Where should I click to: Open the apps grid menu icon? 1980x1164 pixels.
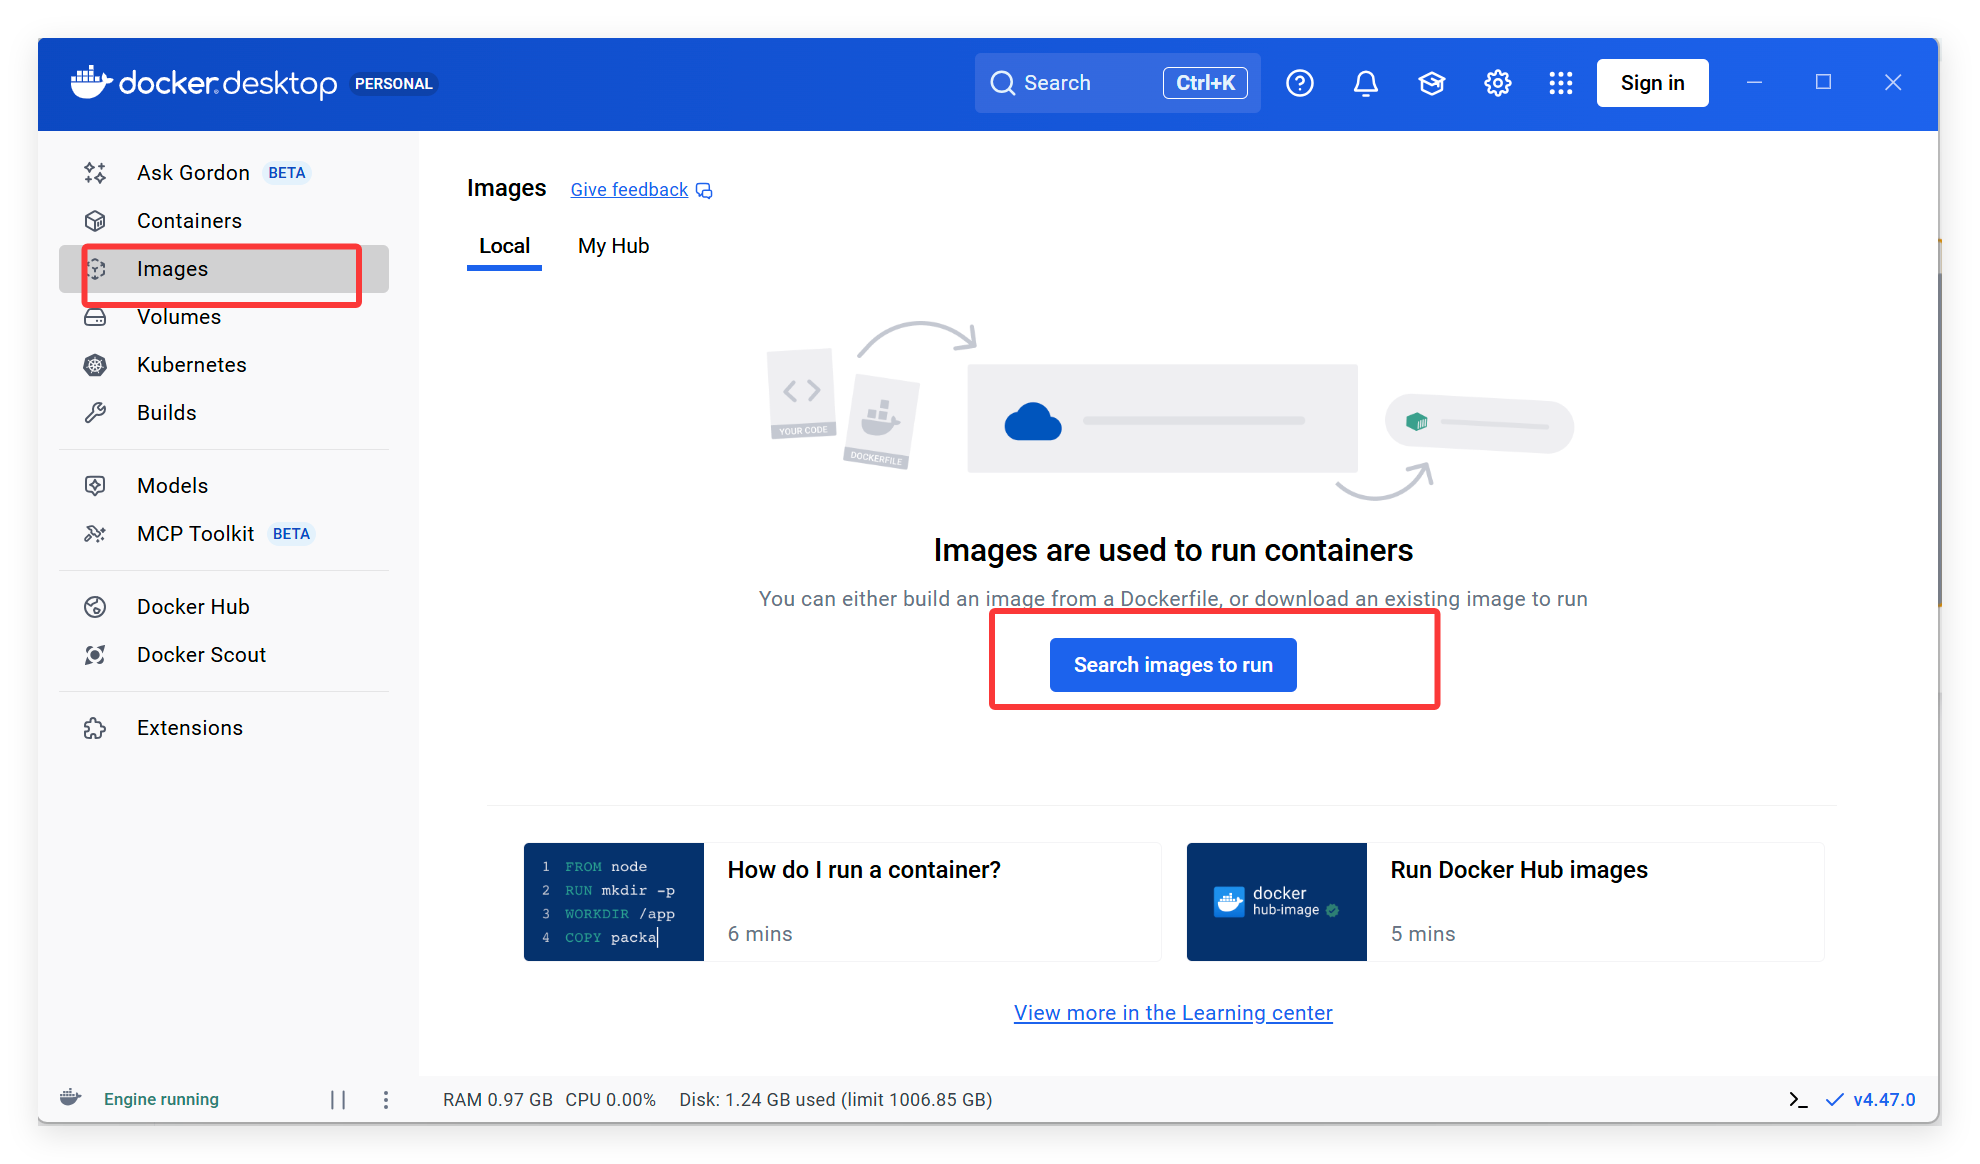click(1560, 83)
